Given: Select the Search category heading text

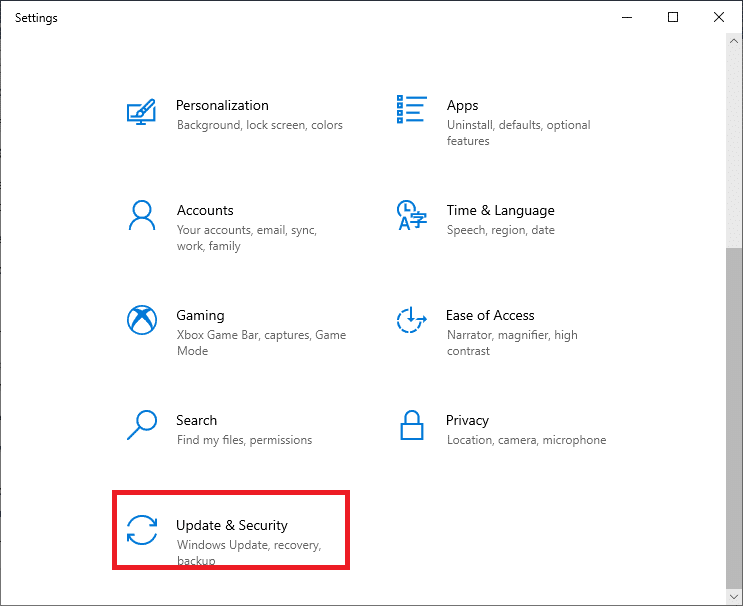Looking at the screenshot, I should [196, 420].
